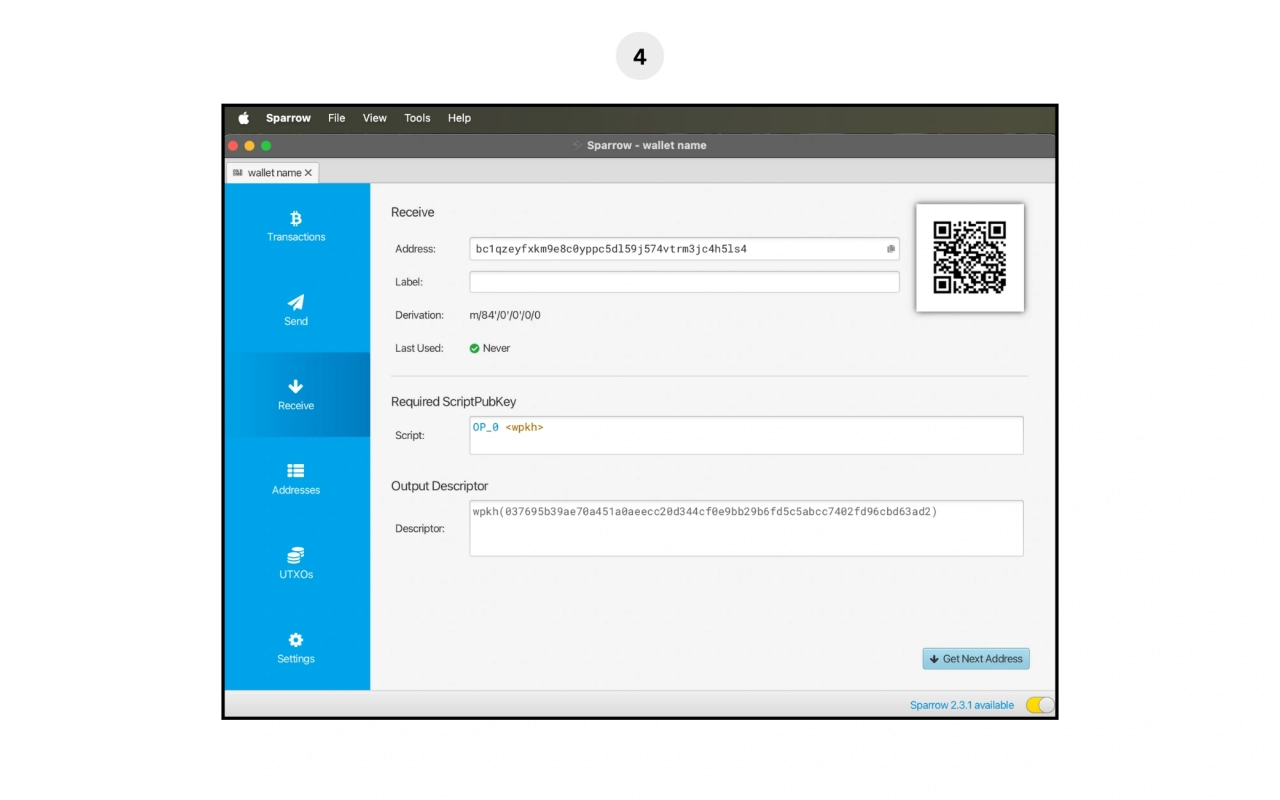Open the Send sidebar section
The width and height of the screenshot is (1280, 800).
pos(296,310)
